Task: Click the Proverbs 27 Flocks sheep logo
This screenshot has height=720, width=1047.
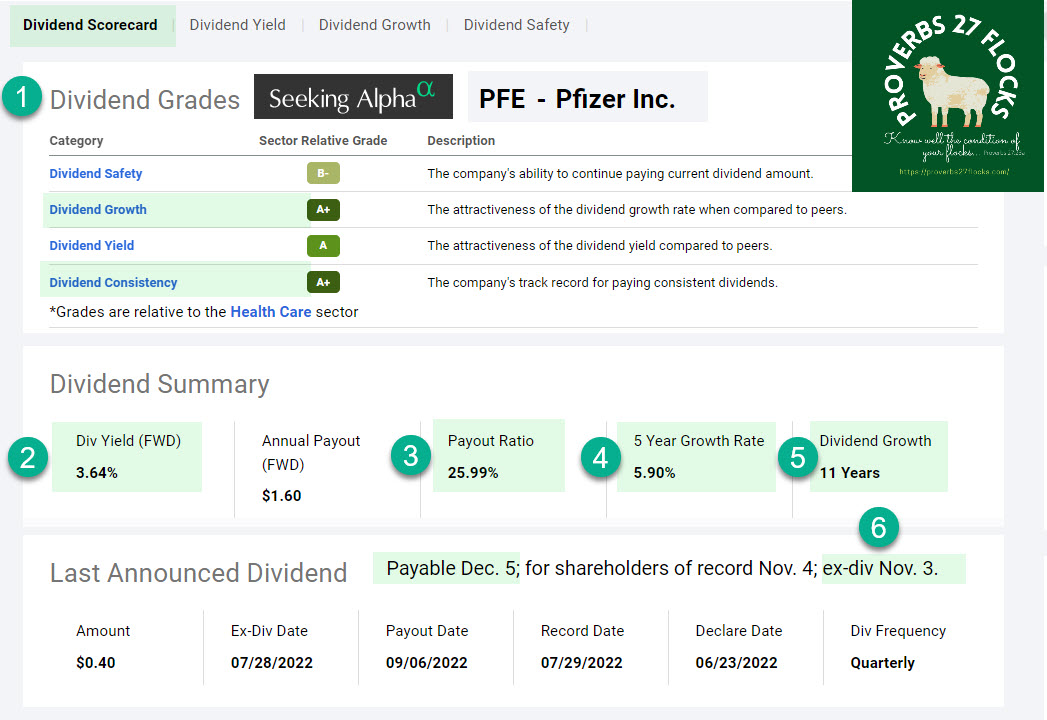Action: click(x=946, y=95)
